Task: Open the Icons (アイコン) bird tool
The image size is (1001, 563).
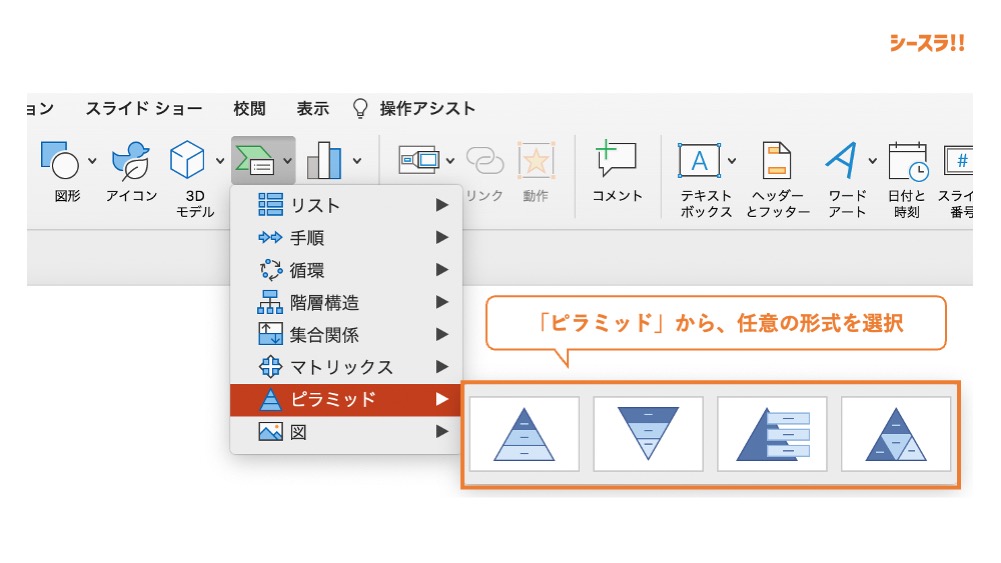Action: click(131, 160)
